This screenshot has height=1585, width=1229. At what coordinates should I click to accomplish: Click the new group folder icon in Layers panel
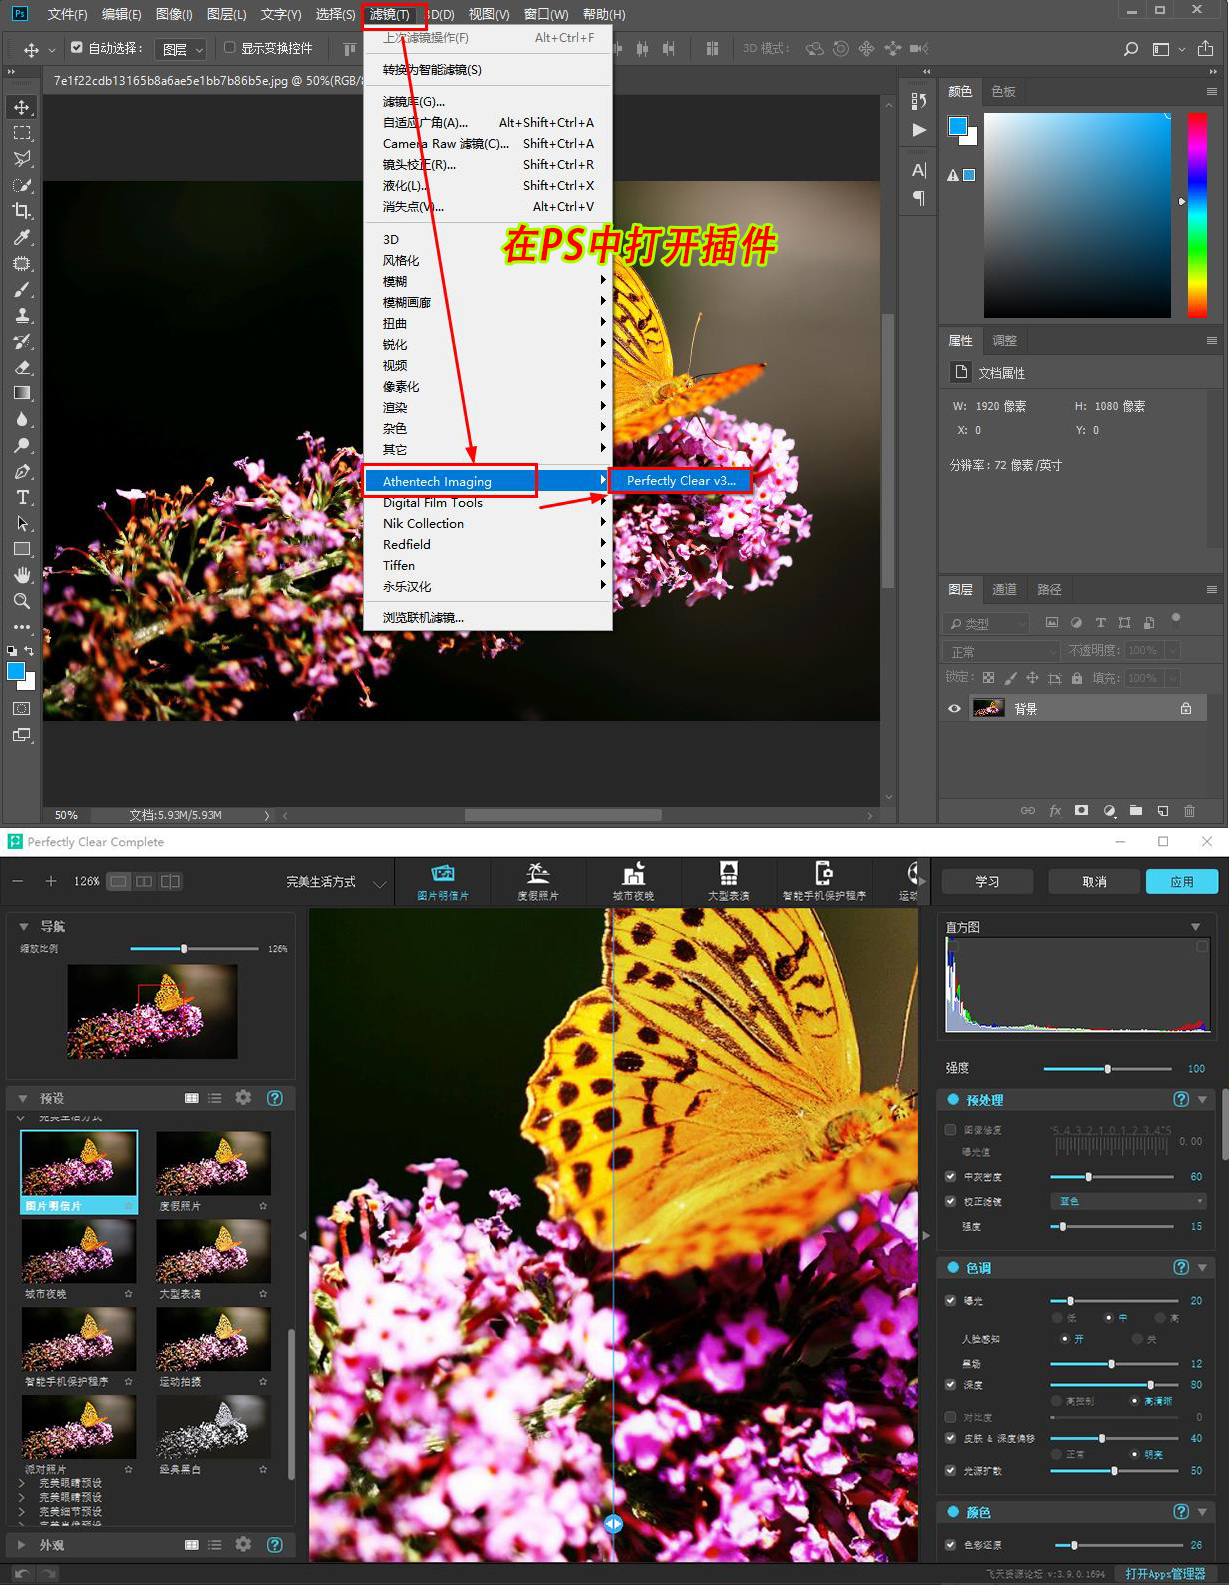(1136, 811)
